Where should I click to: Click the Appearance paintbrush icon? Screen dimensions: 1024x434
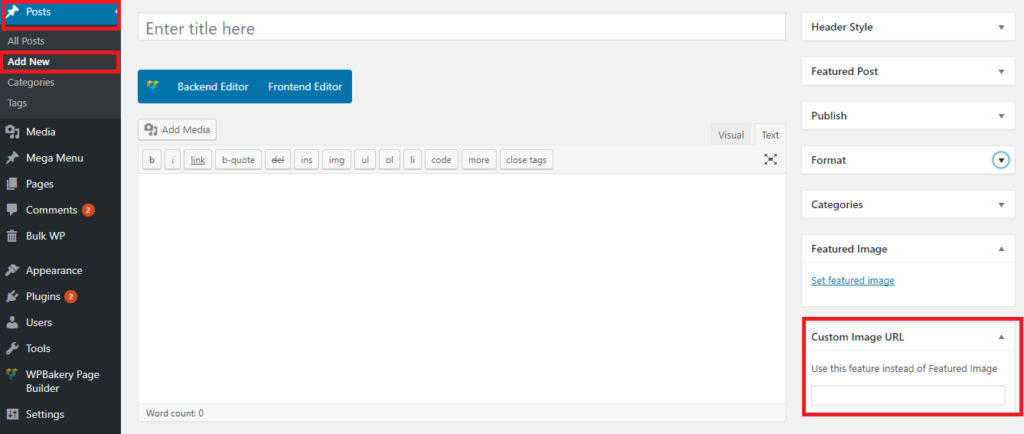coord(12,270)
